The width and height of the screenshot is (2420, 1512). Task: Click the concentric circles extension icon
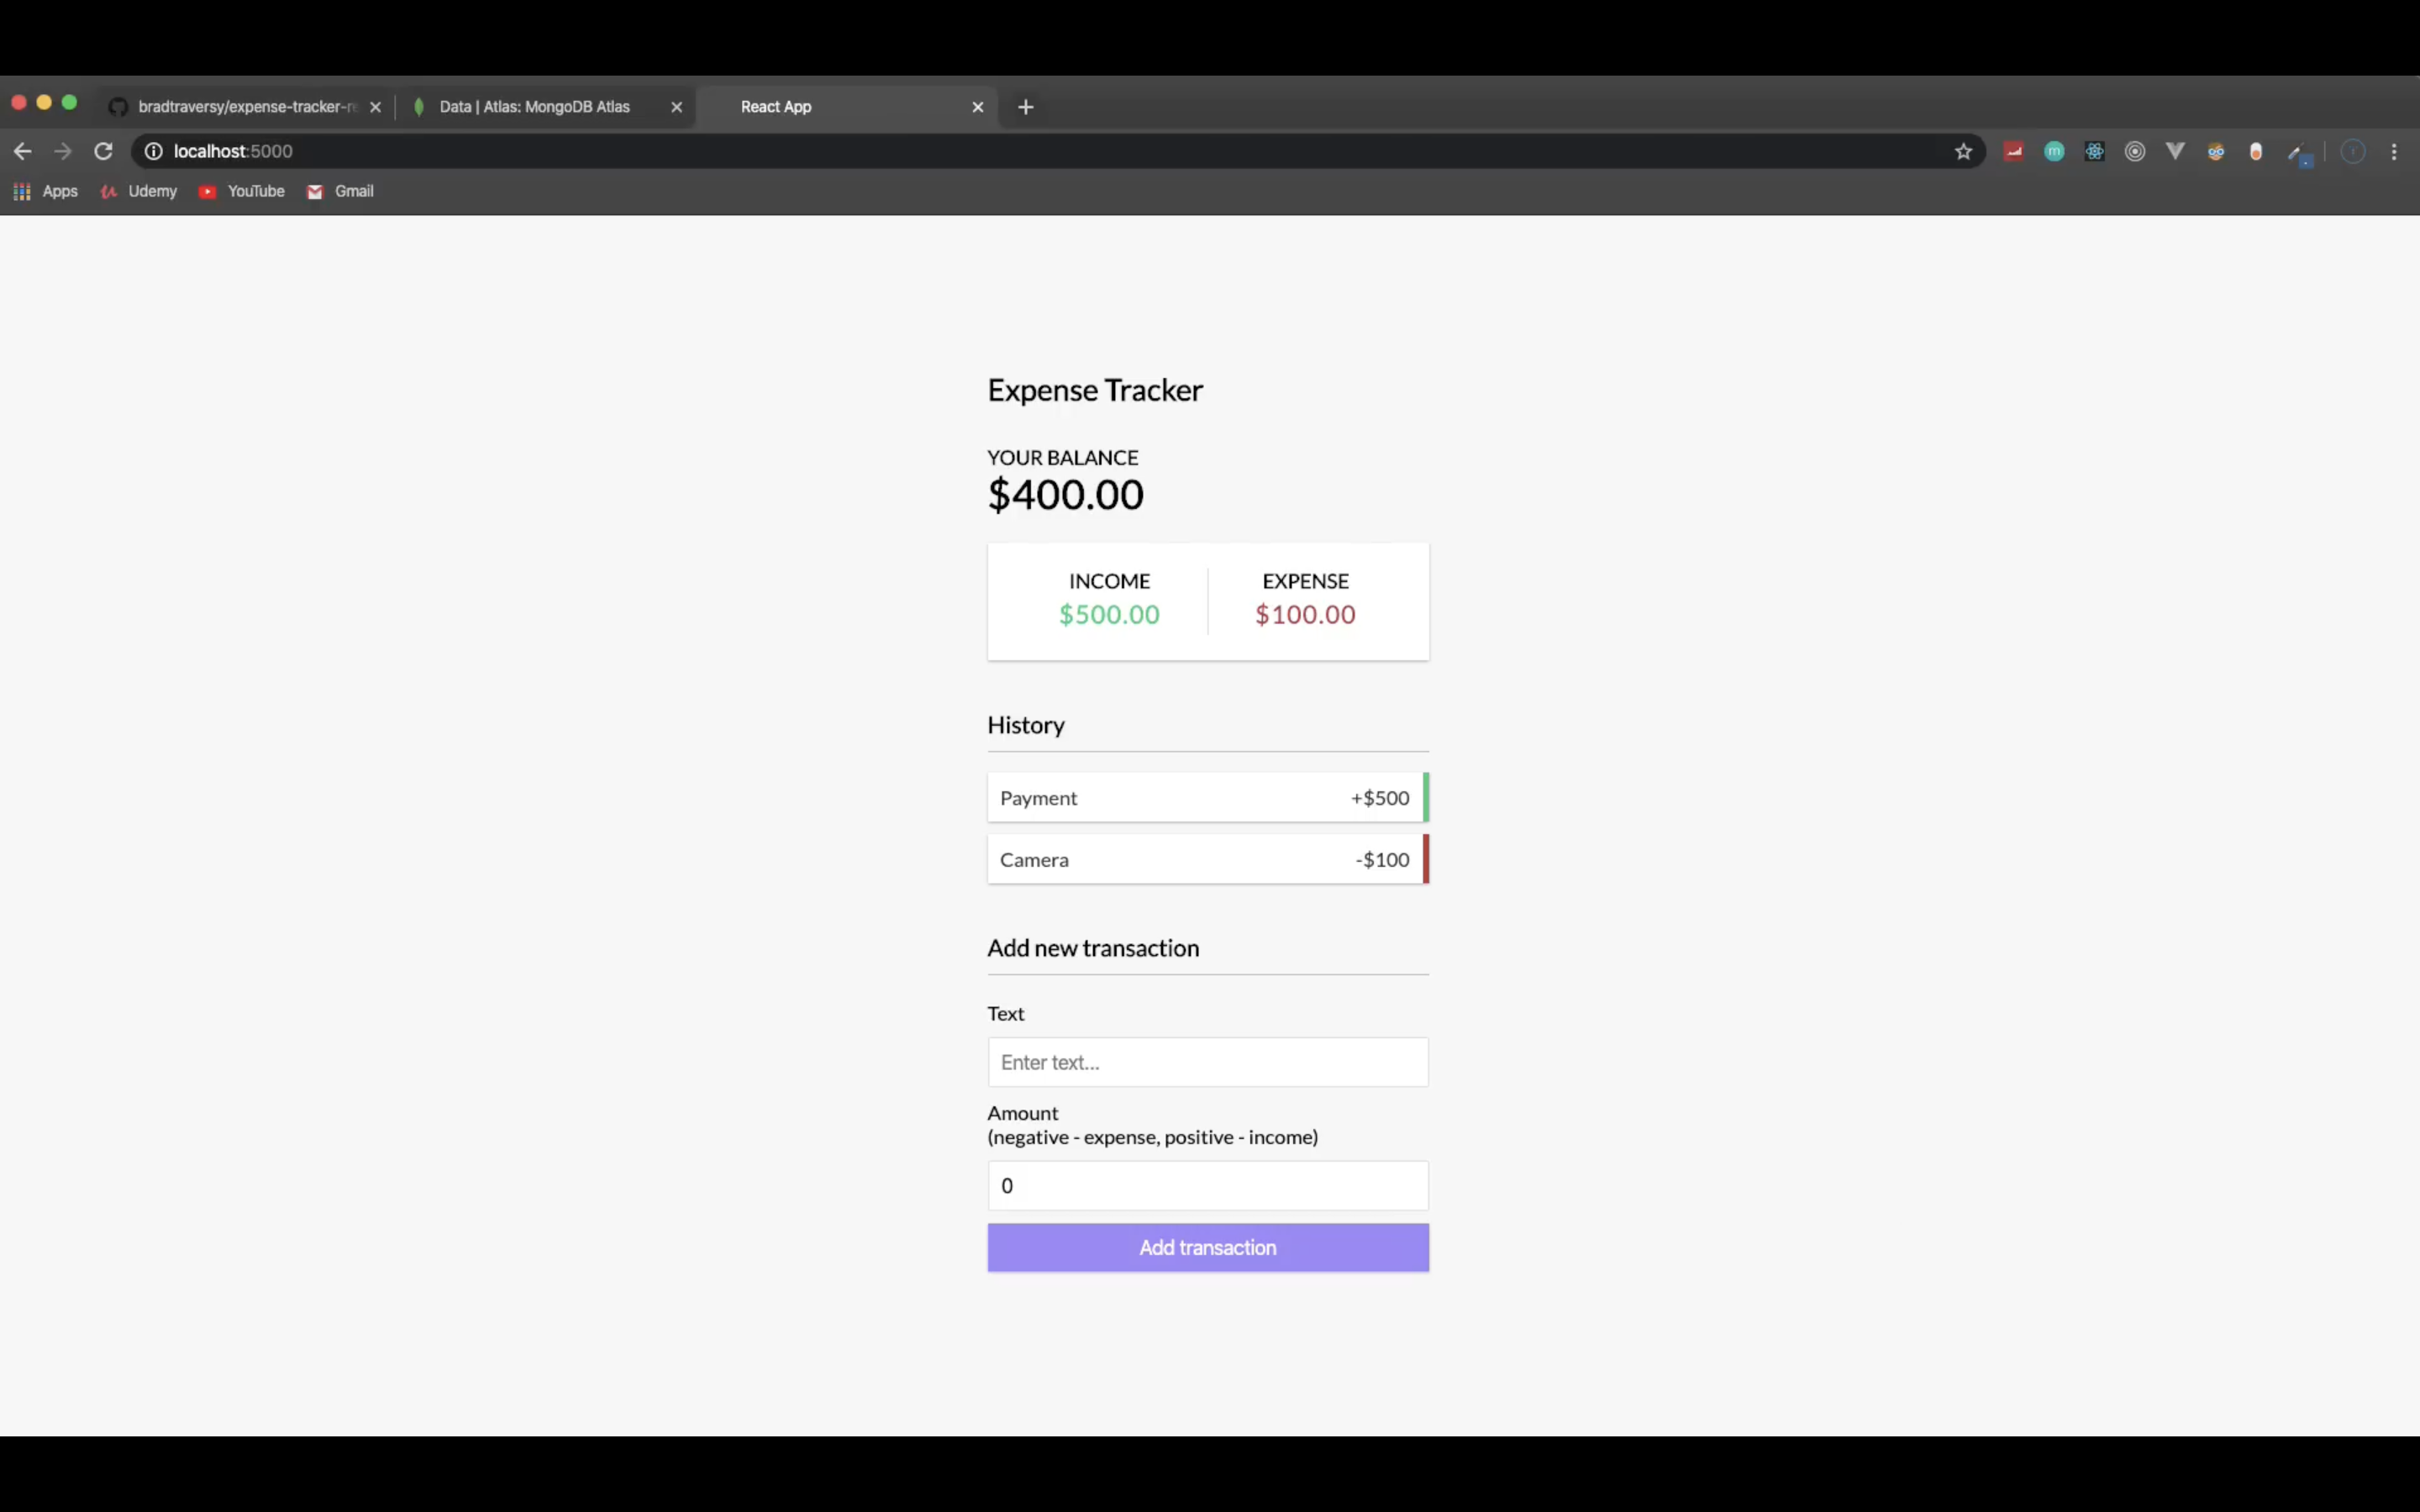2135,151
